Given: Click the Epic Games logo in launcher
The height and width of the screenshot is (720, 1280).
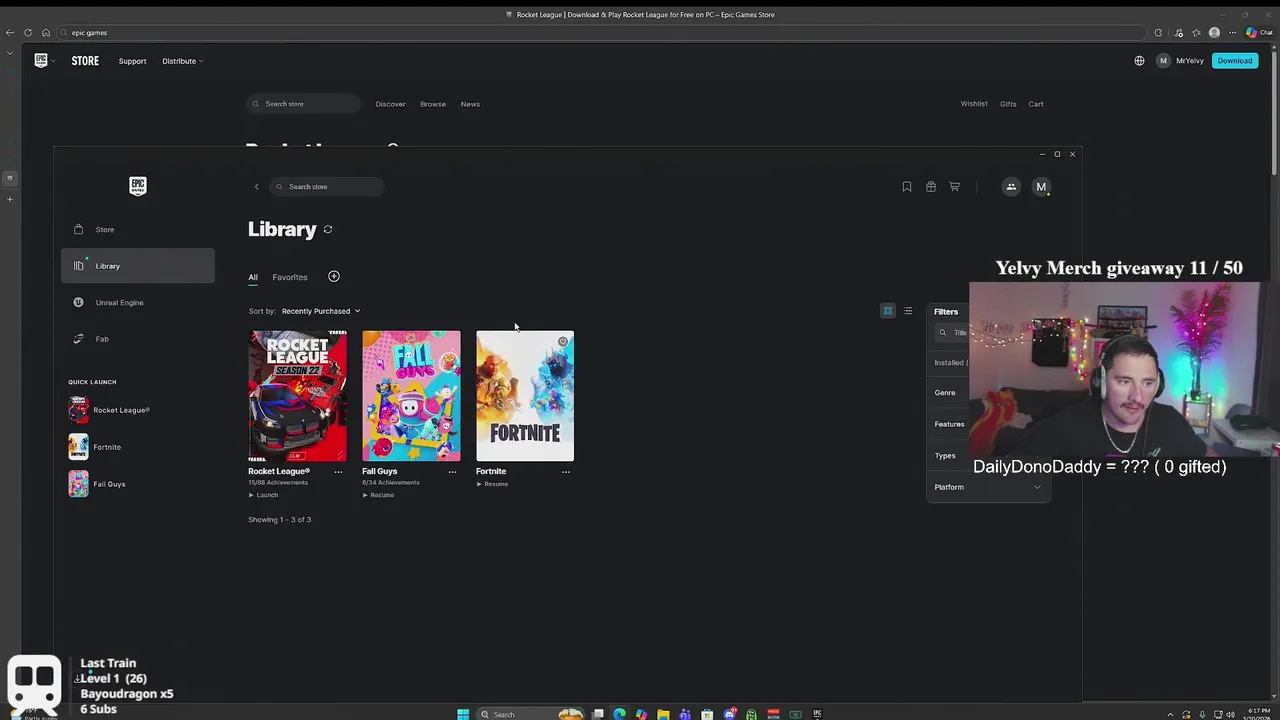Looking at the screenshot, I should click(x=138, y=186).
